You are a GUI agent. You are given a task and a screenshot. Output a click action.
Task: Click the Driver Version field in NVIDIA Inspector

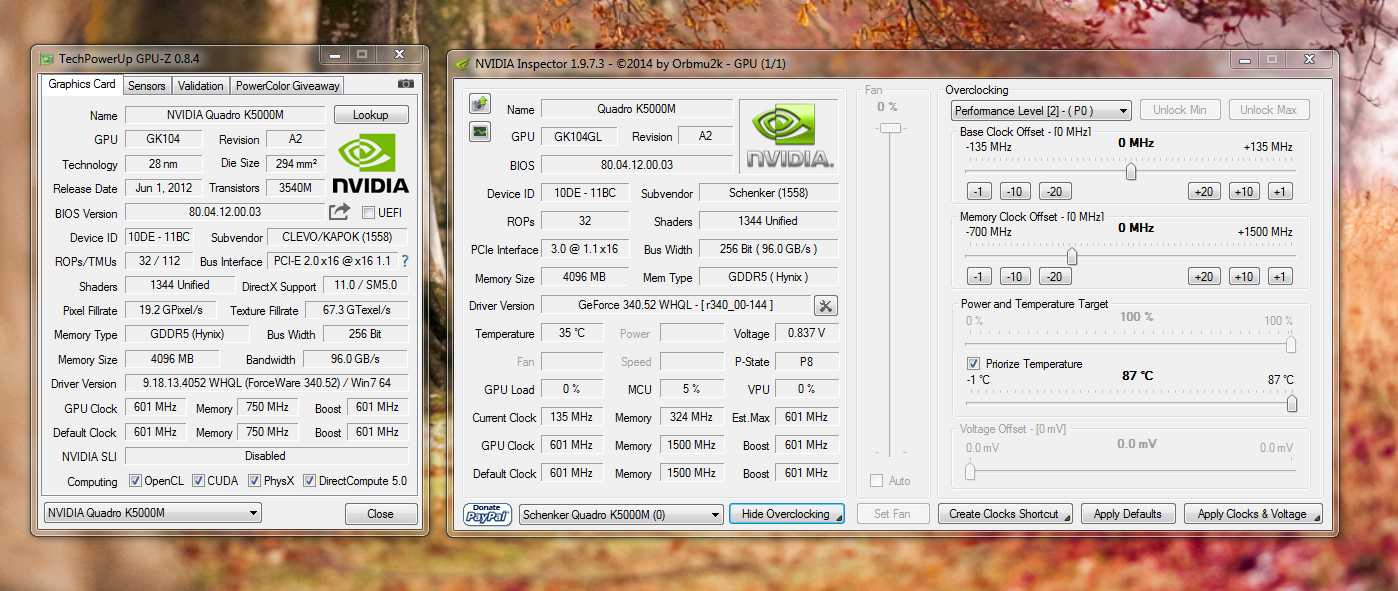tap(676, 305)
